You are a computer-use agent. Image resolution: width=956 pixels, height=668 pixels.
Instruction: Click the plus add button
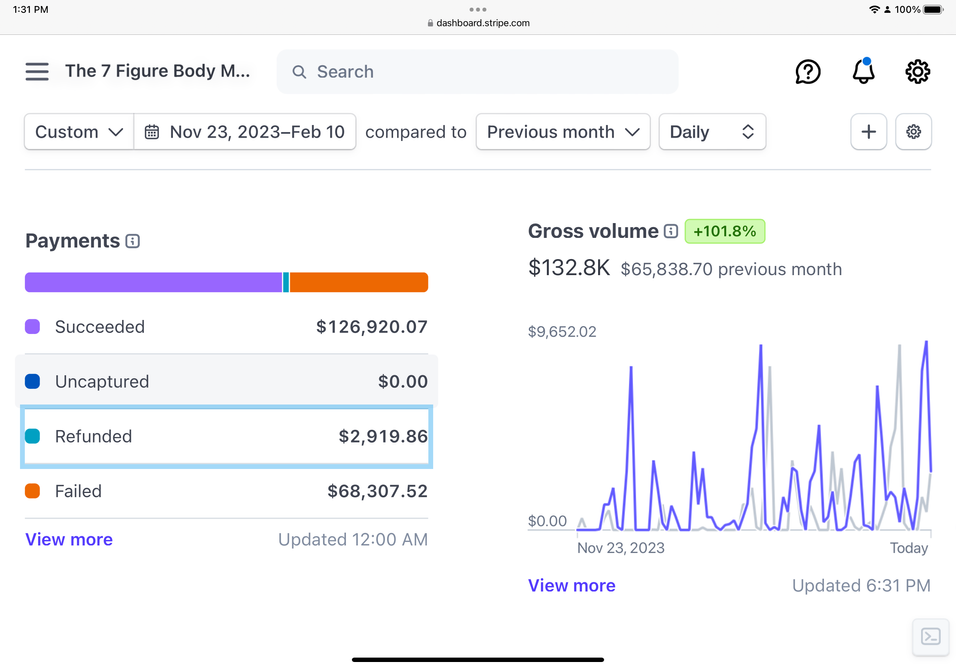pyautogui.click(x=868, y=132)
